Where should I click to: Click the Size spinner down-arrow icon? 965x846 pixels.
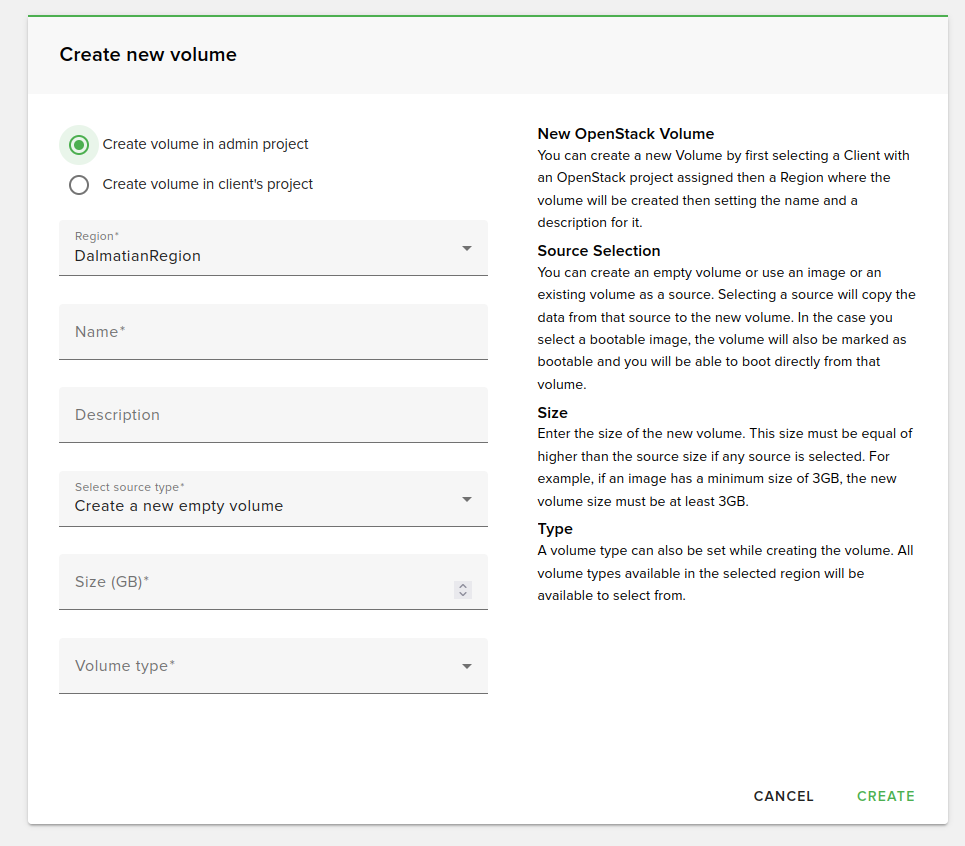(x=462, y=593)
